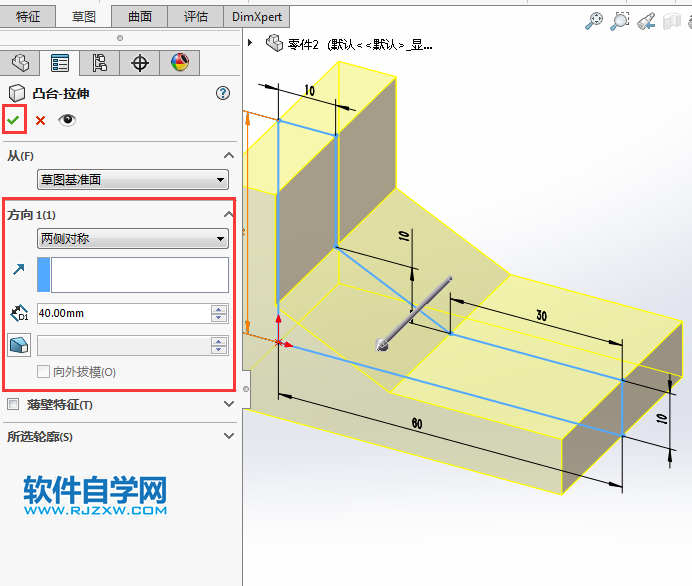Open the DimXpertManager crosshair tab

coord(140,63)
